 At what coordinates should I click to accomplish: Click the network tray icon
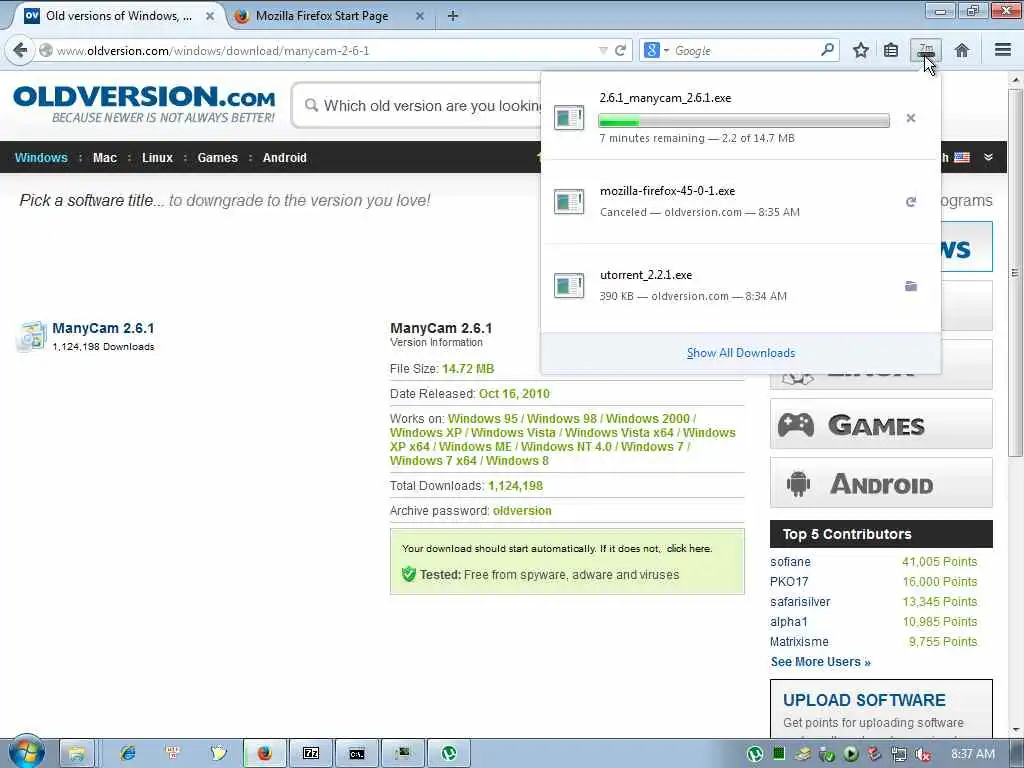[x=899, y=754]
